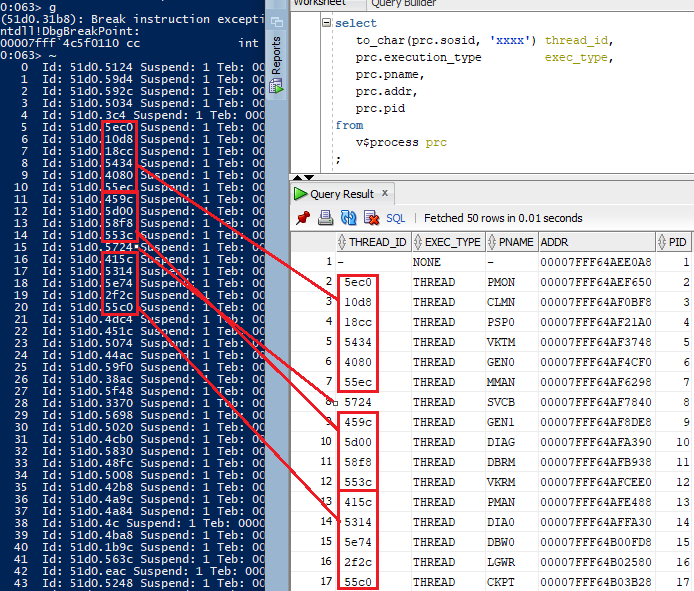Click the sort arrows on PNAME column
The width and height of the screenshot is (694, 591).
(492, 242)
